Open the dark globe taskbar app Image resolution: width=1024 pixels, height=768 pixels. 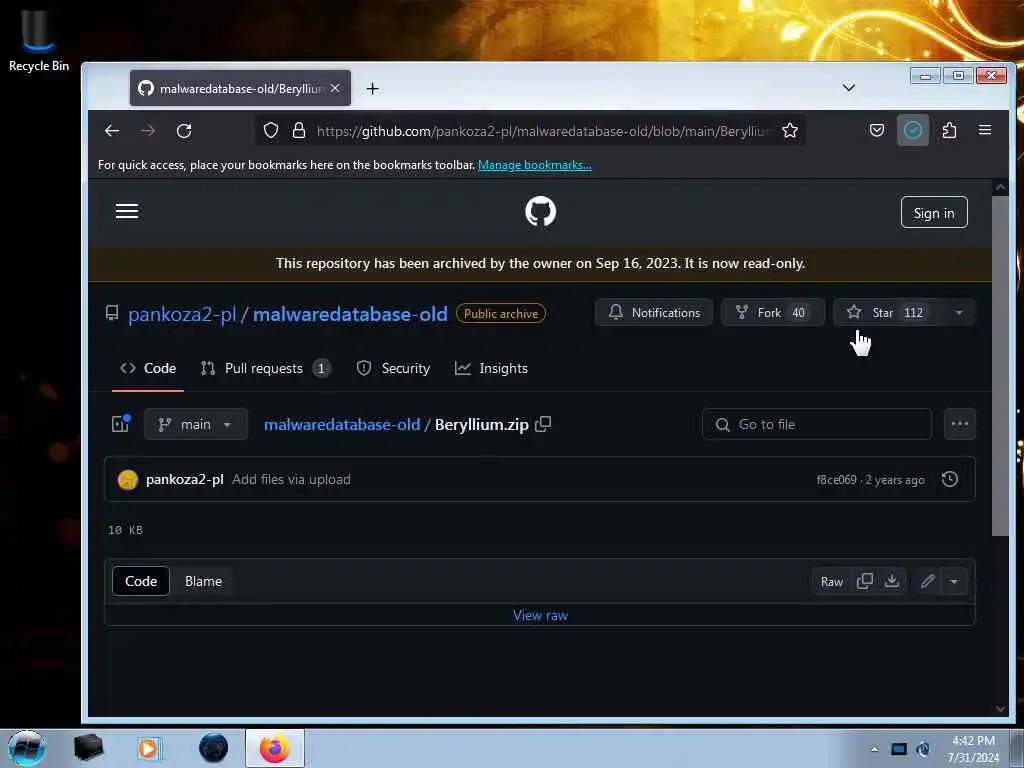pyautogui.click(x=214, y=748)
